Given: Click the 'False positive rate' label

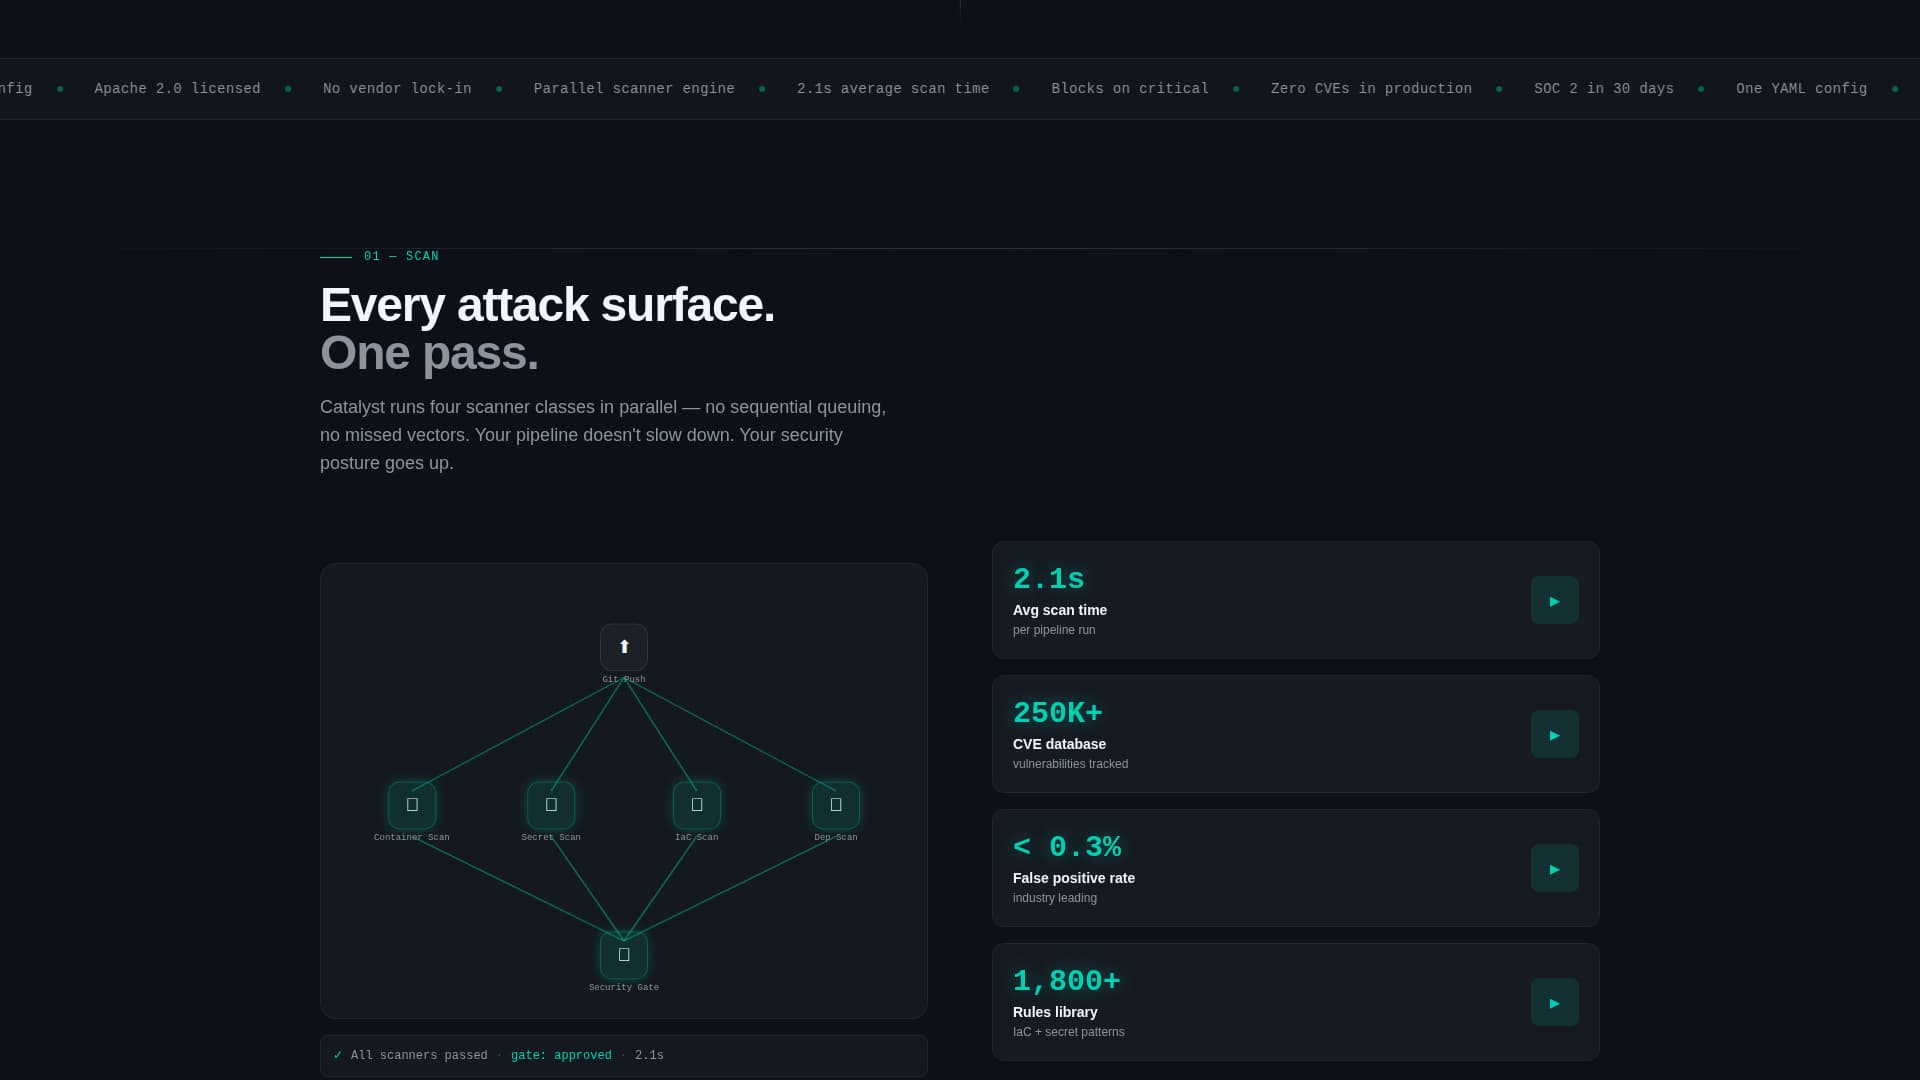Looking at the screenshot, I should click(x=1074, y=878).
